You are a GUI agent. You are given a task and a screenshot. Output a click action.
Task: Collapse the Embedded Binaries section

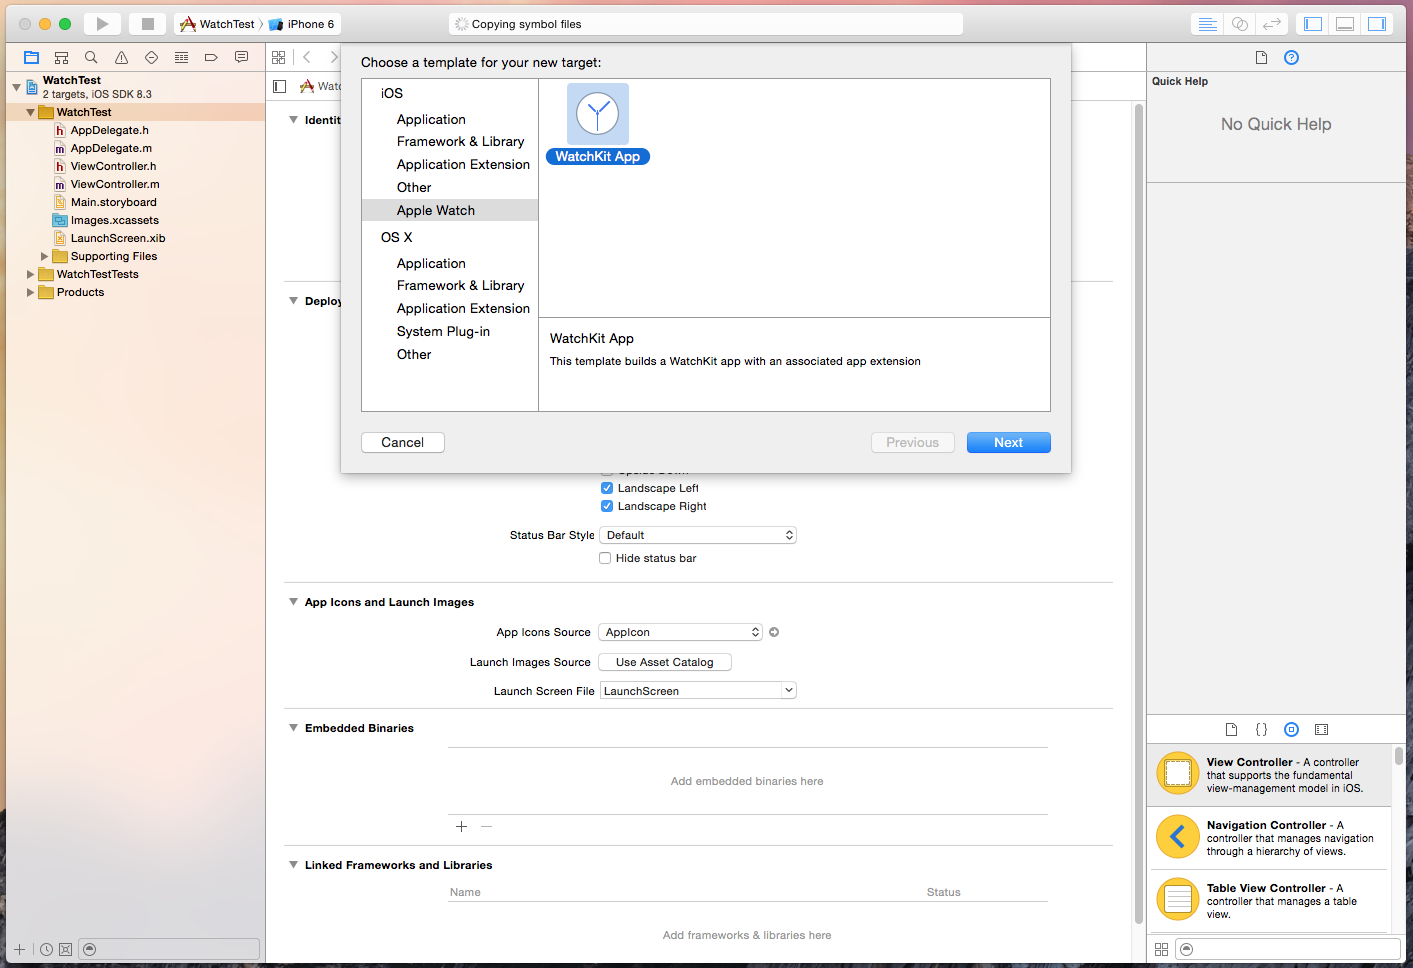pos(293,728)
